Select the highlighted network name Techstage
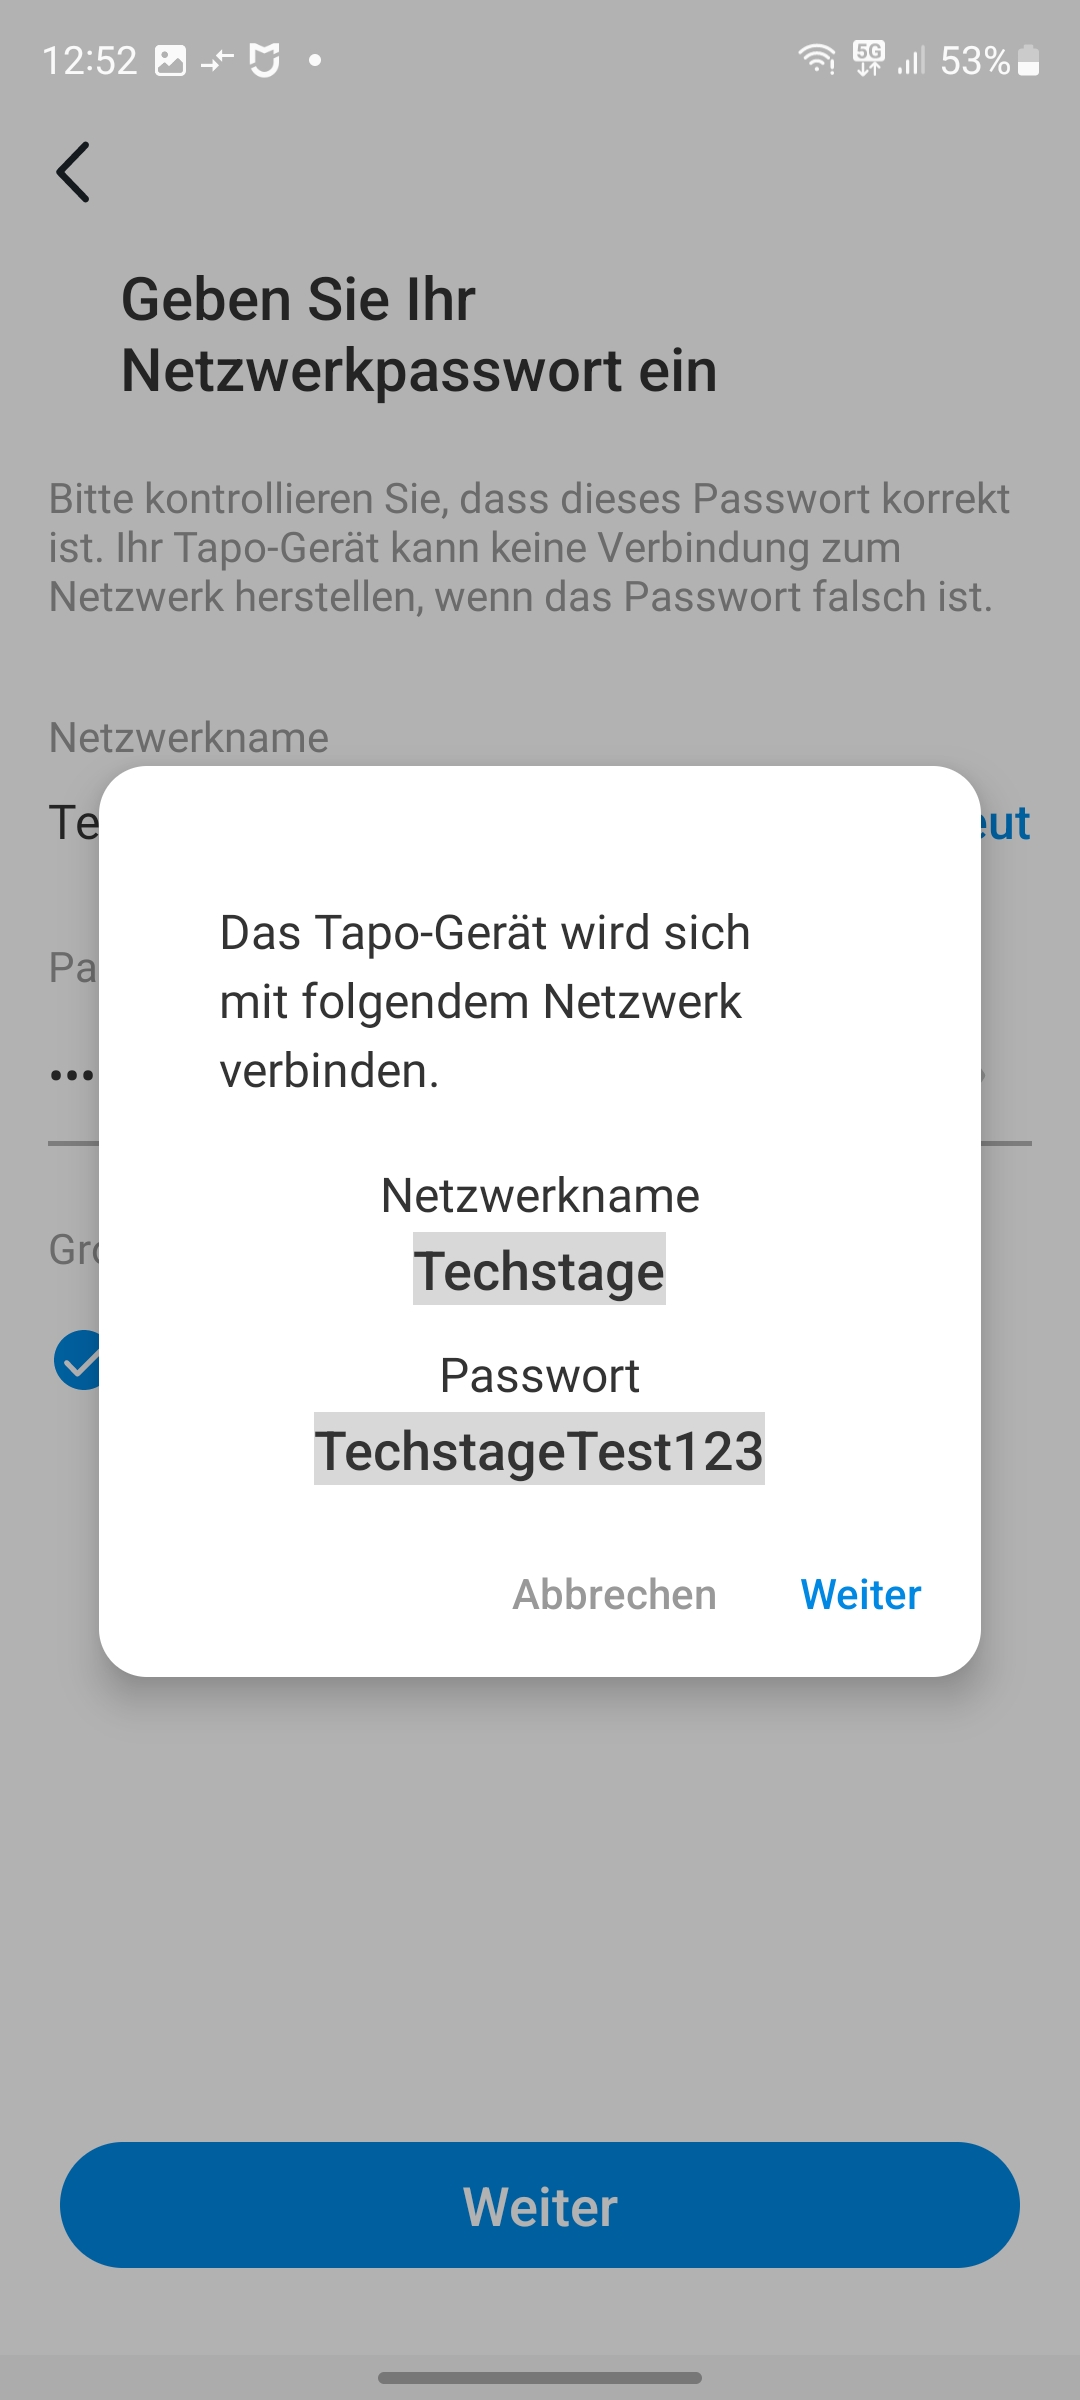This screenshot has height=2400, width=1080. (x=539, y=1270)
